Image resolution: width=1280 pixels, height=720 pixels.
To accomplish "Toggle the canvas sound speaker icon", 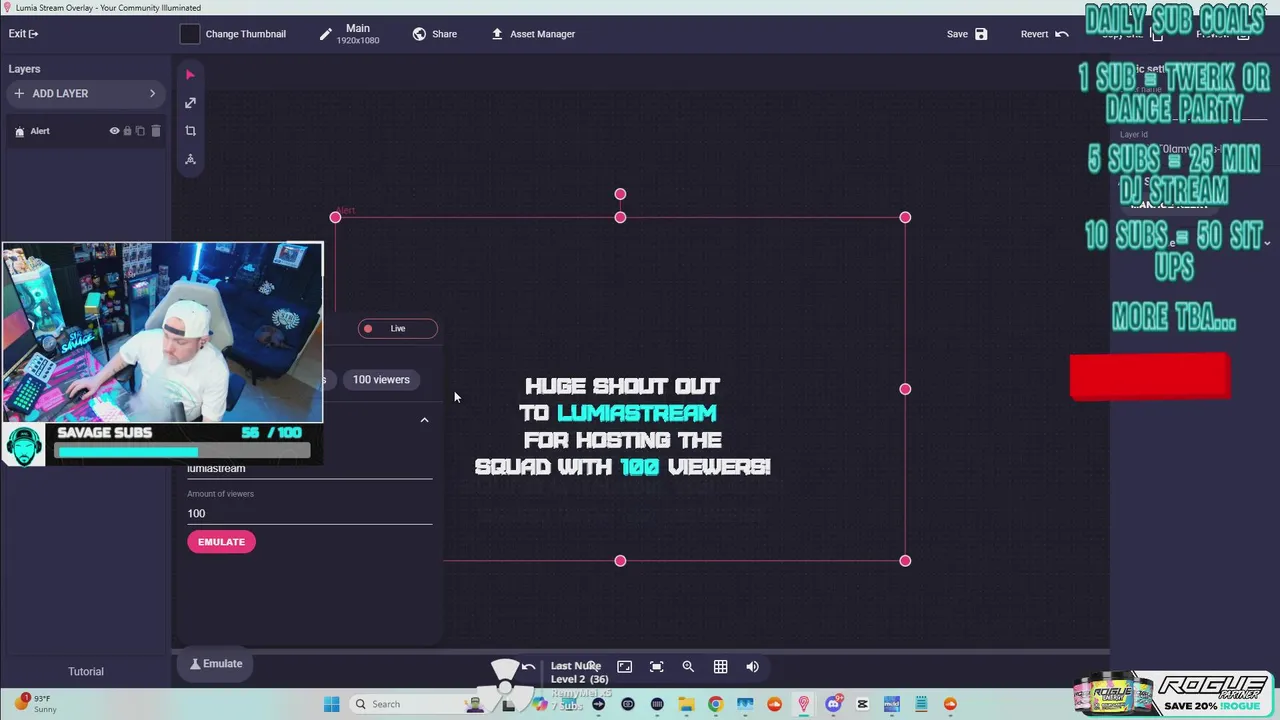I will click(752, 667).
